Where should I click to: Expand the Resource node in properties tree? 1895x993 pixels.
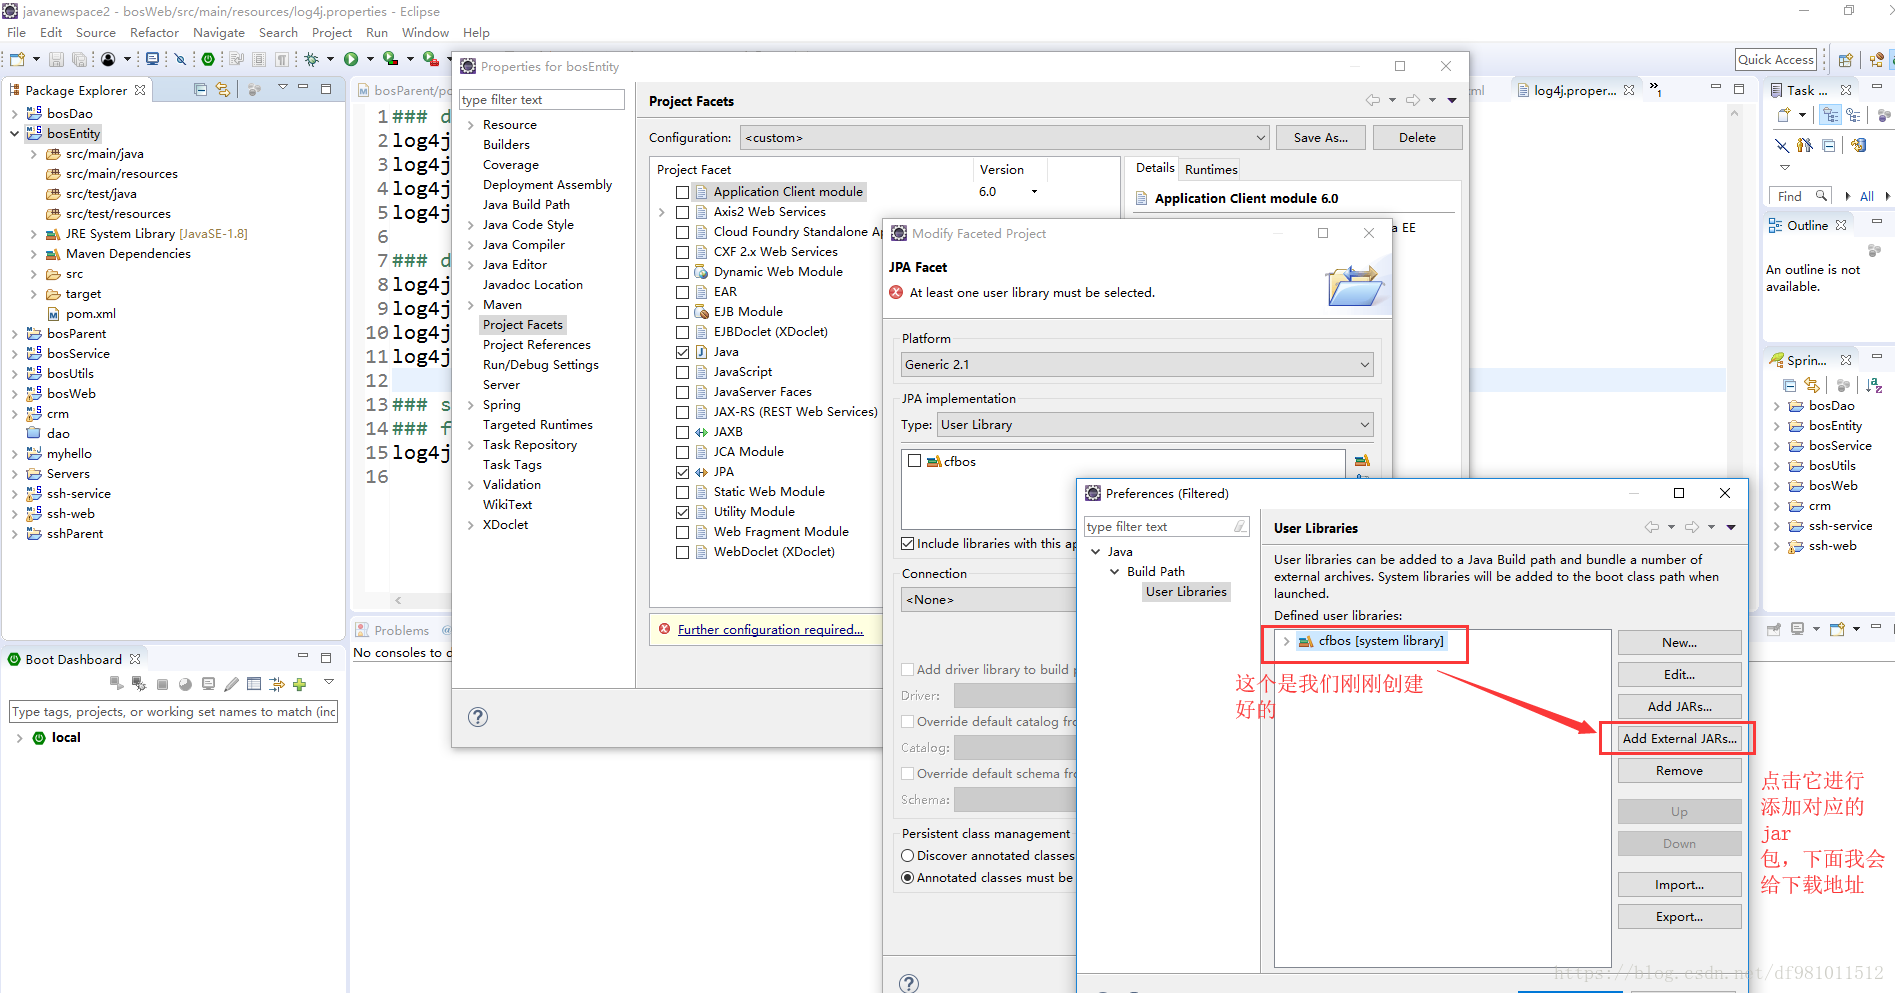470,125
